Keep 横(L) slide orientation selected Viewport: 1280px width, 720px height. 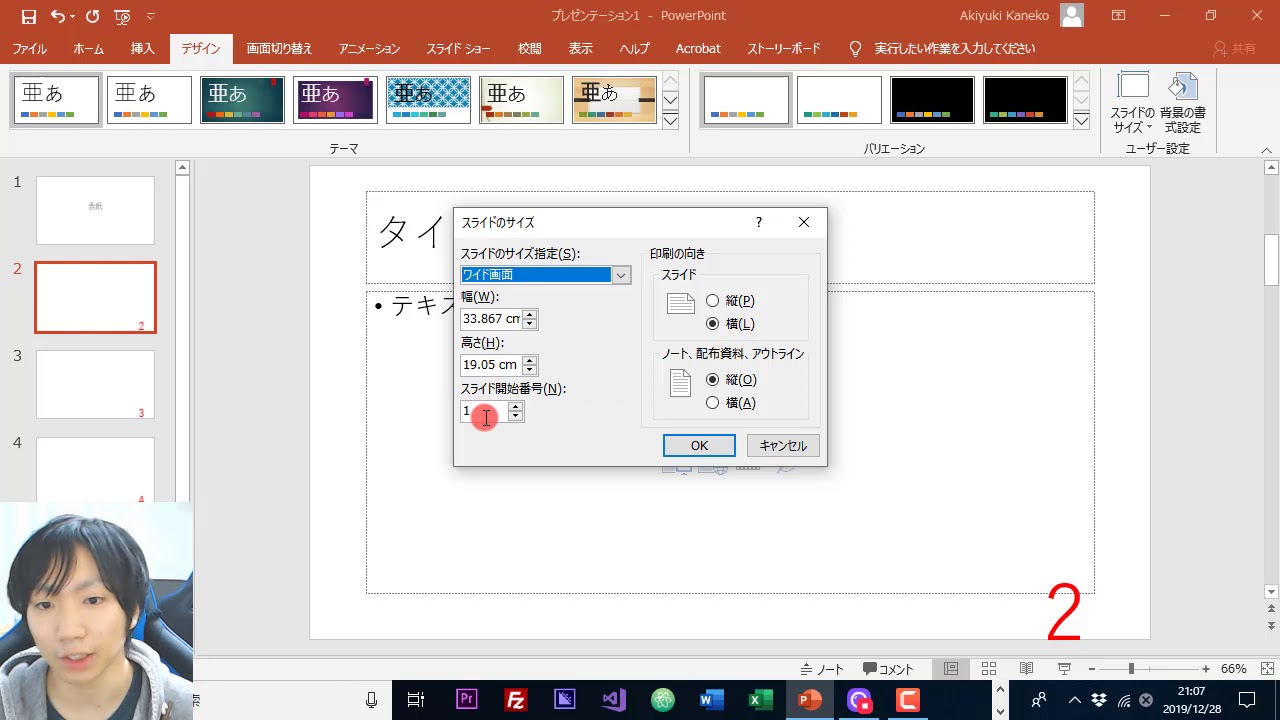point(713,323)
